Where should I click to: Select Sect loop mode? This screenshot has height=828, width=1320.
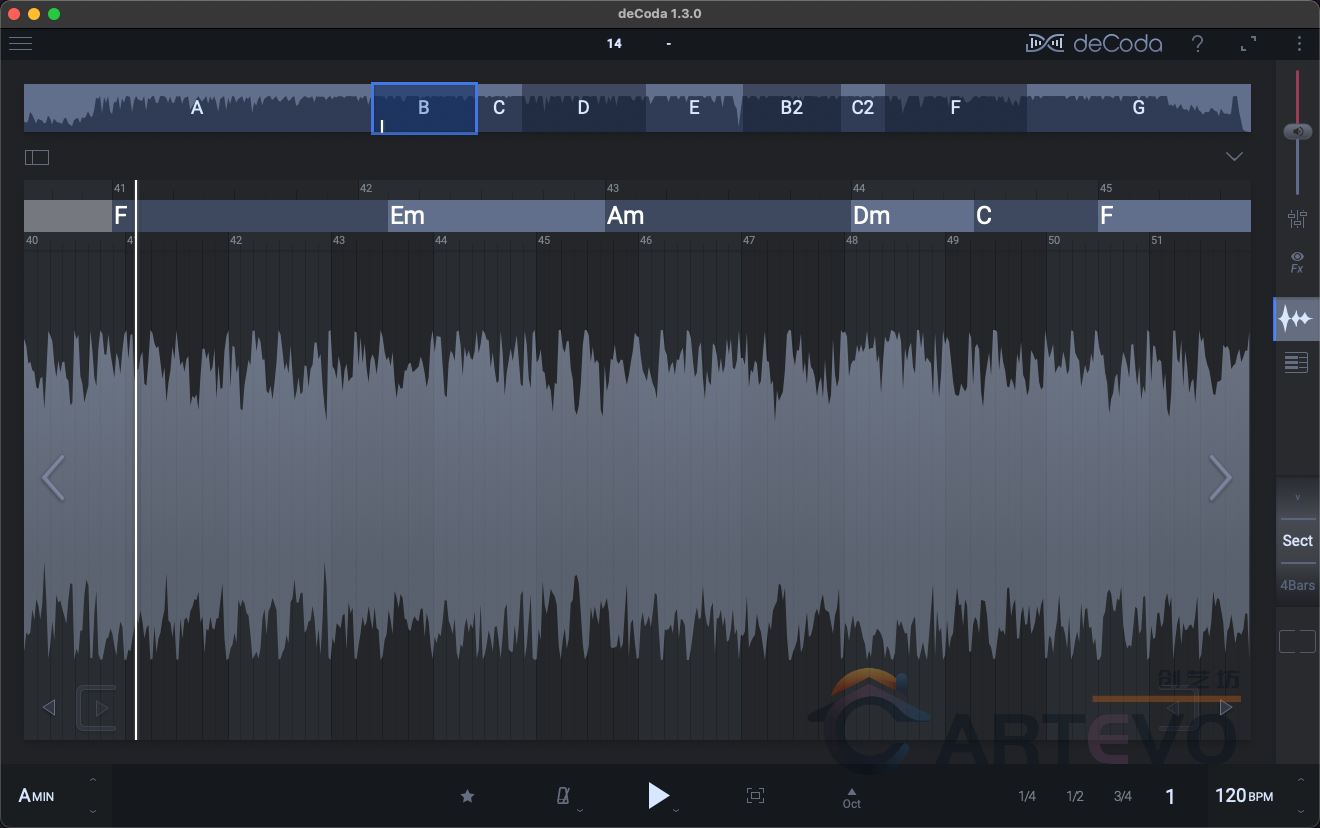point(1297,541)
